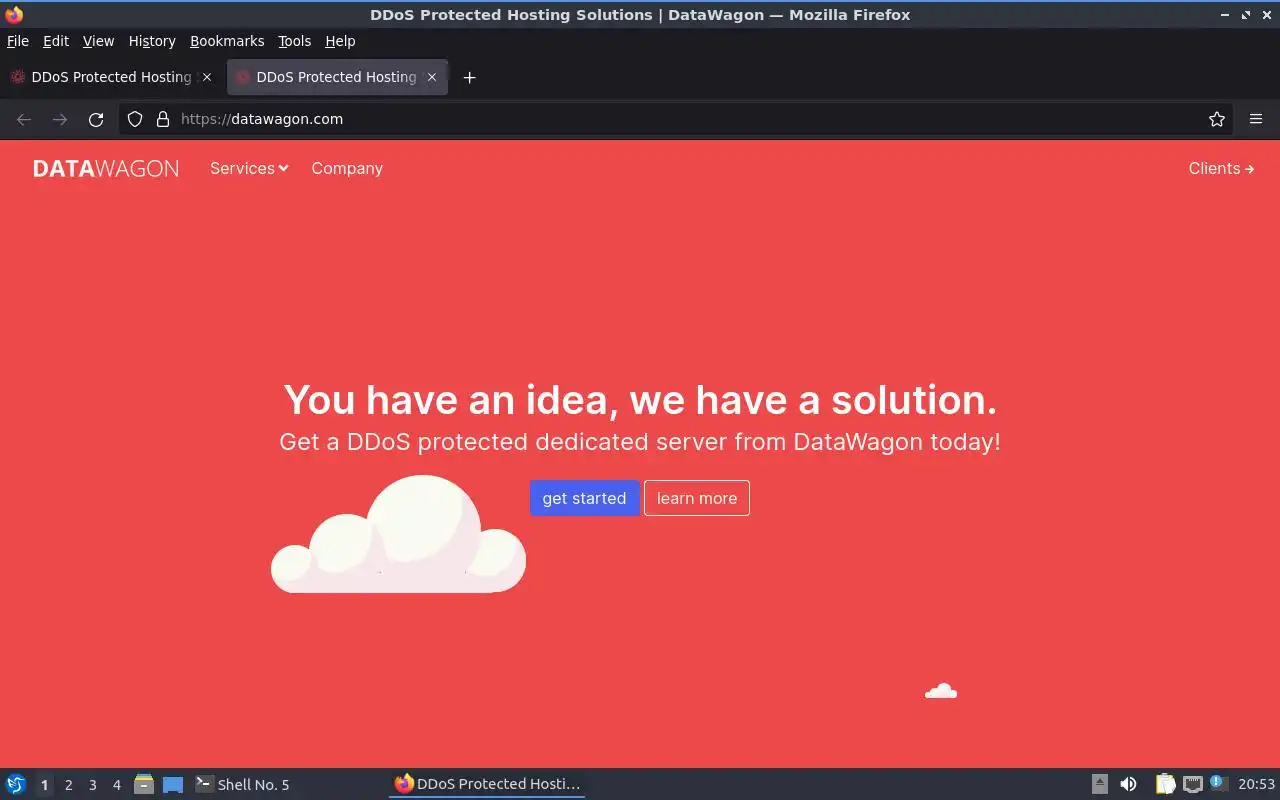Bookmark this page with the star icon
The width and height of the screenshot is (1280, 800).
point(1217,119)
